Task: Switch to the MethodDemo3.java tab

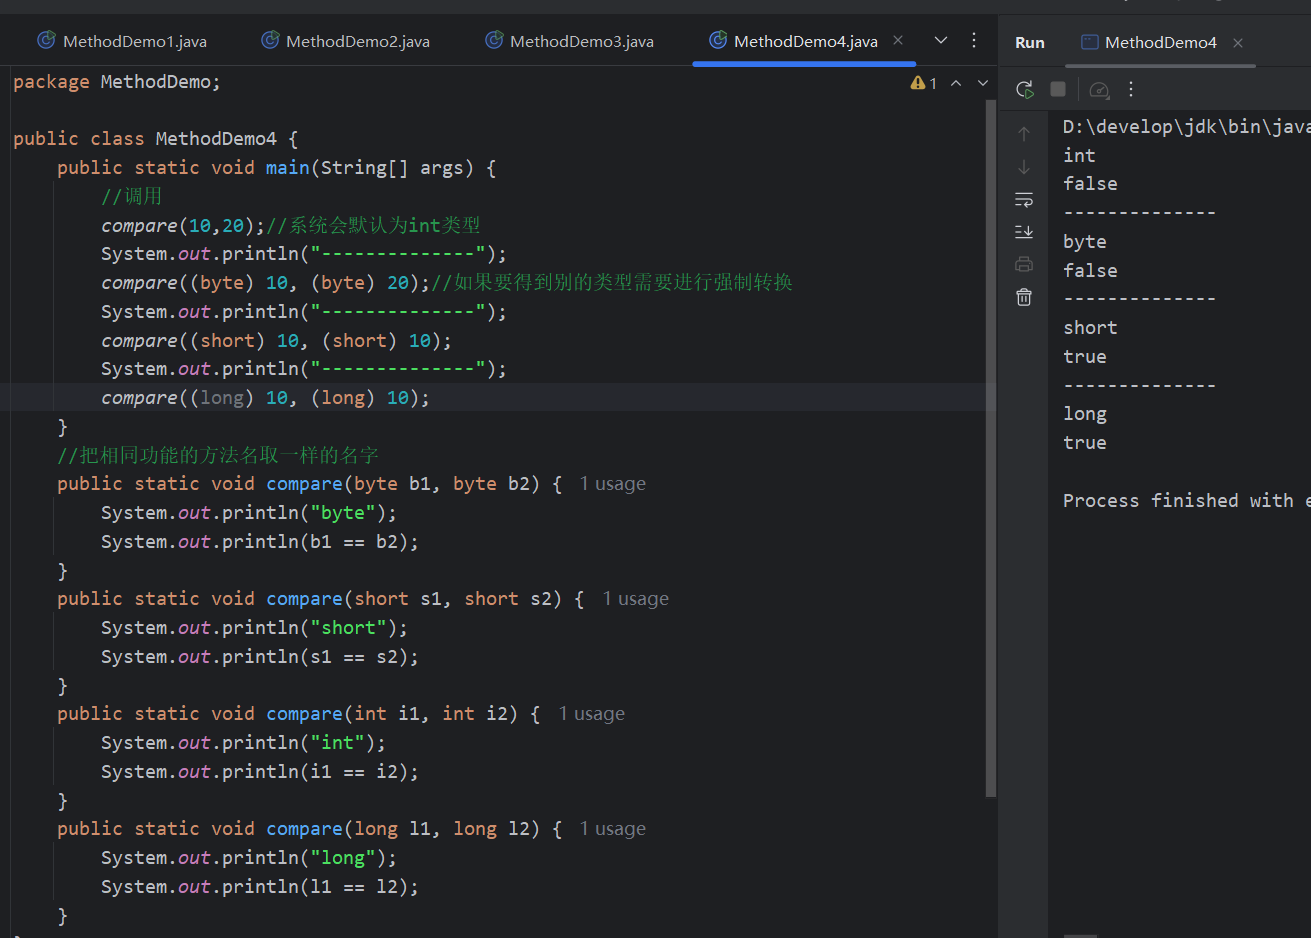Action: pyautogui.click(x=569, y=41)
